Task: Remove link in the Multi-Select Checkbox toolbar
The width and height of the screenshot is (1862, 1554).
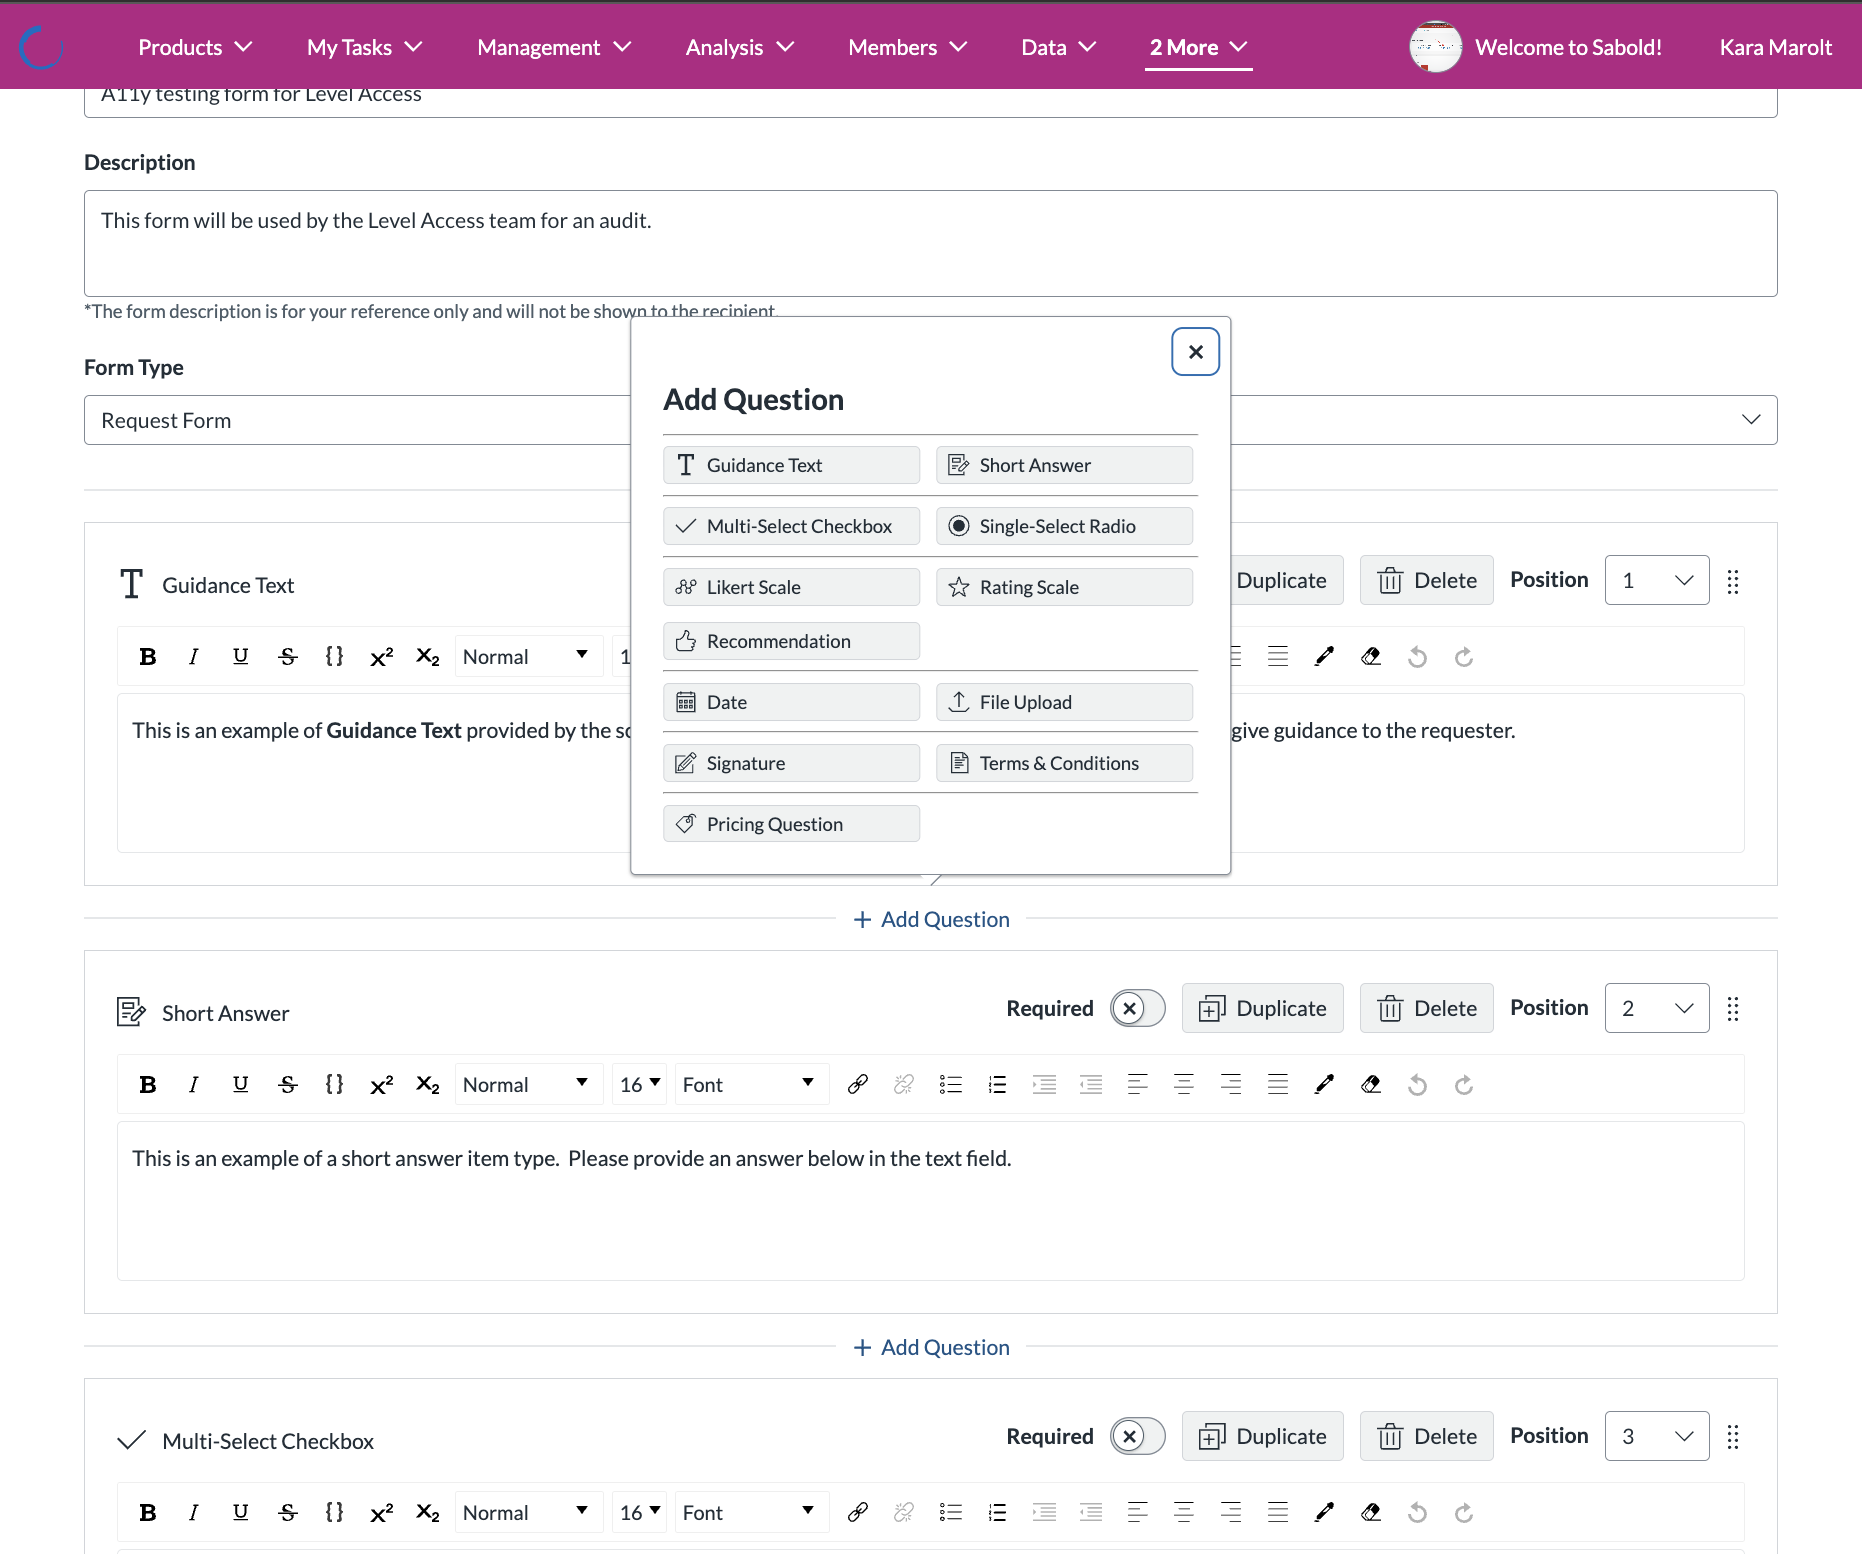Action: point(904,1513)
